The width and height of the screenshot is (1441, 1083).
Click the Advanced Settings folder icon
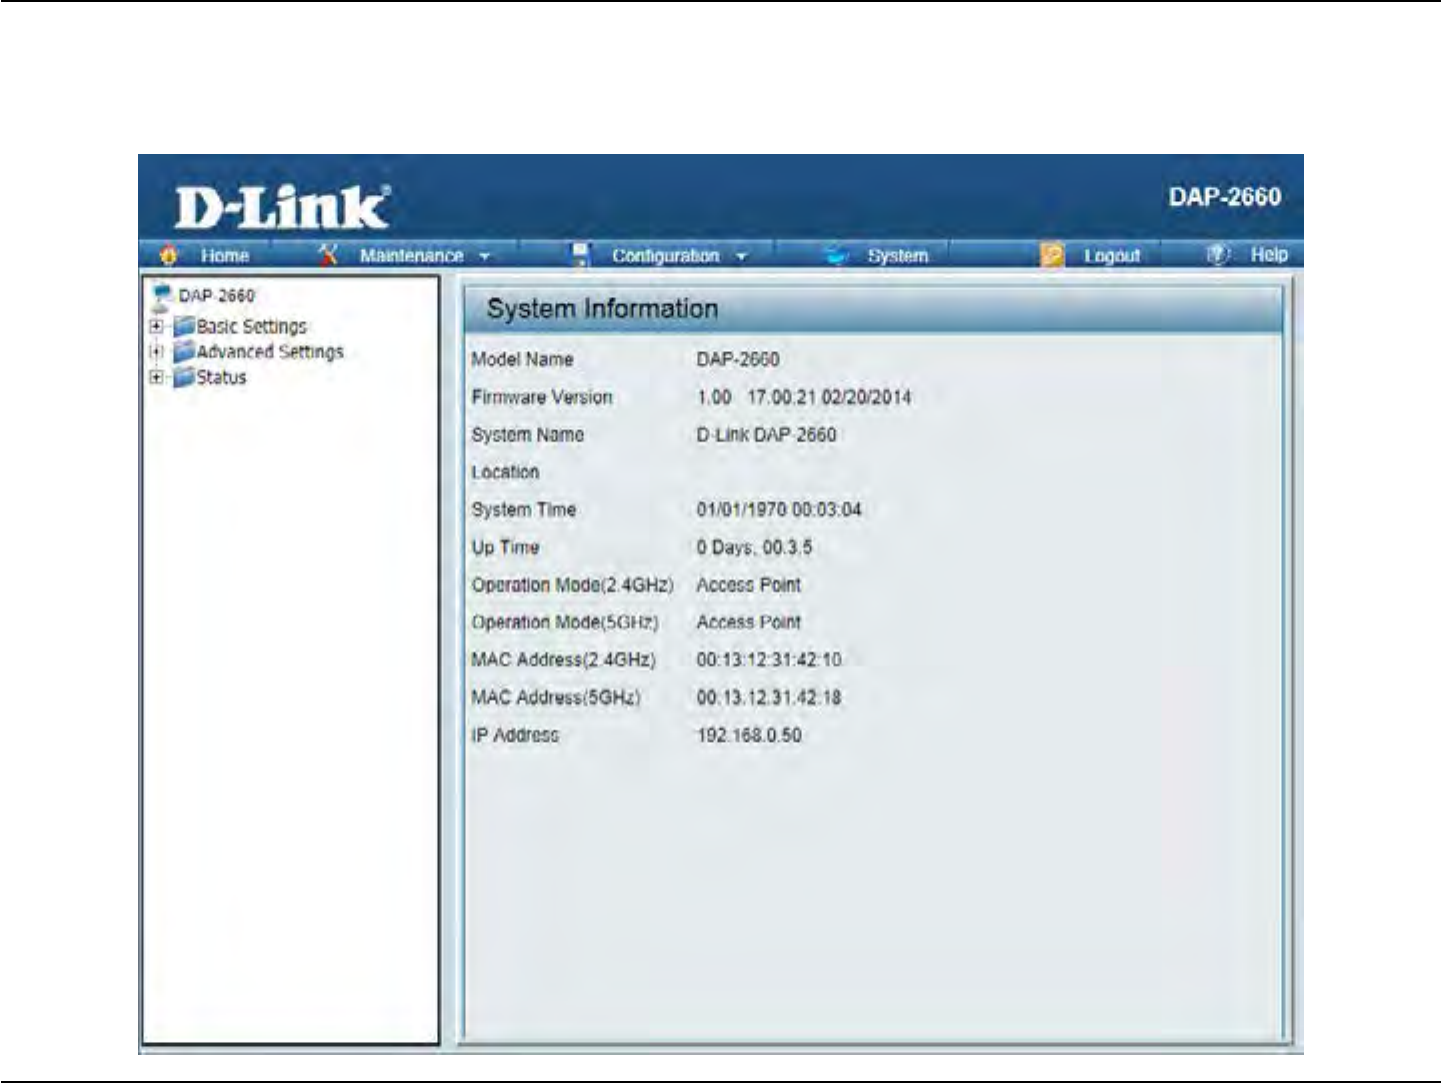click(183, 352)
